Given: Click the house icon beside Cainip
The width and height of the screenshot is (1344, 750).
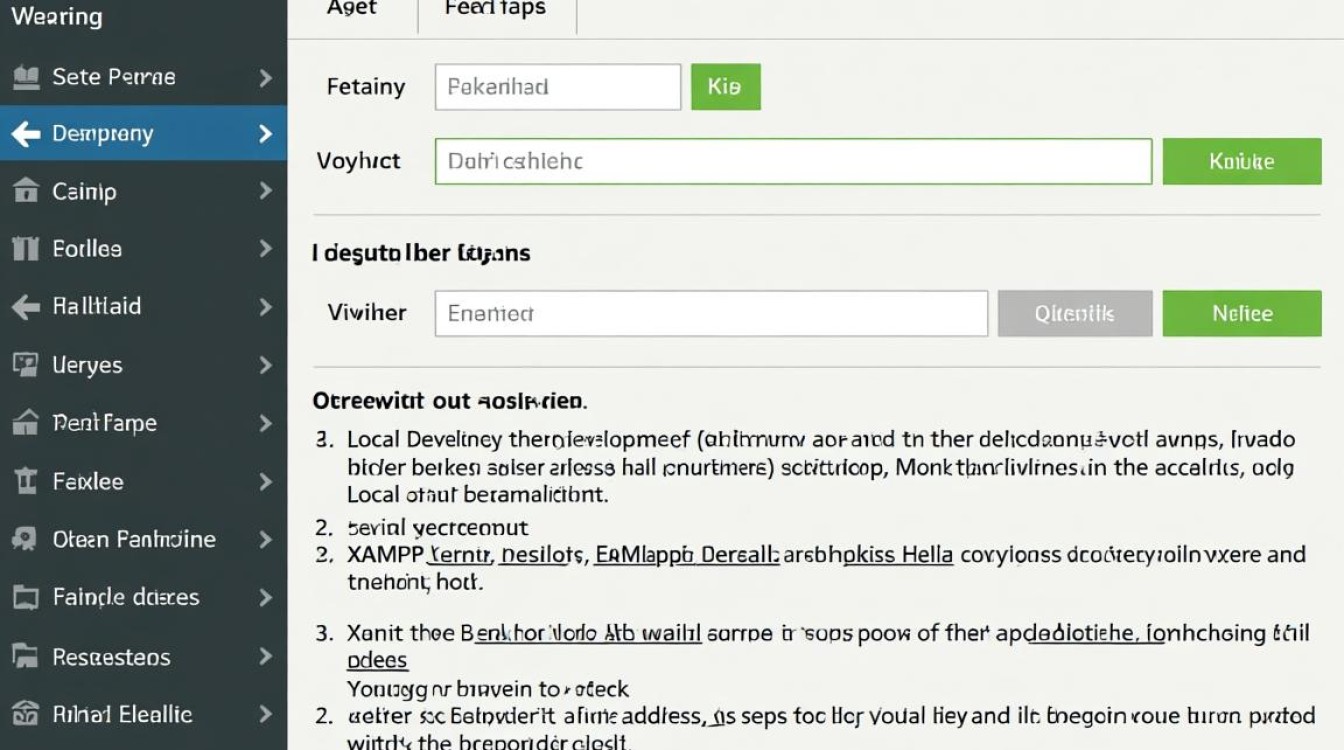Looking at the screenshot, I should click(x=26, y=191).
